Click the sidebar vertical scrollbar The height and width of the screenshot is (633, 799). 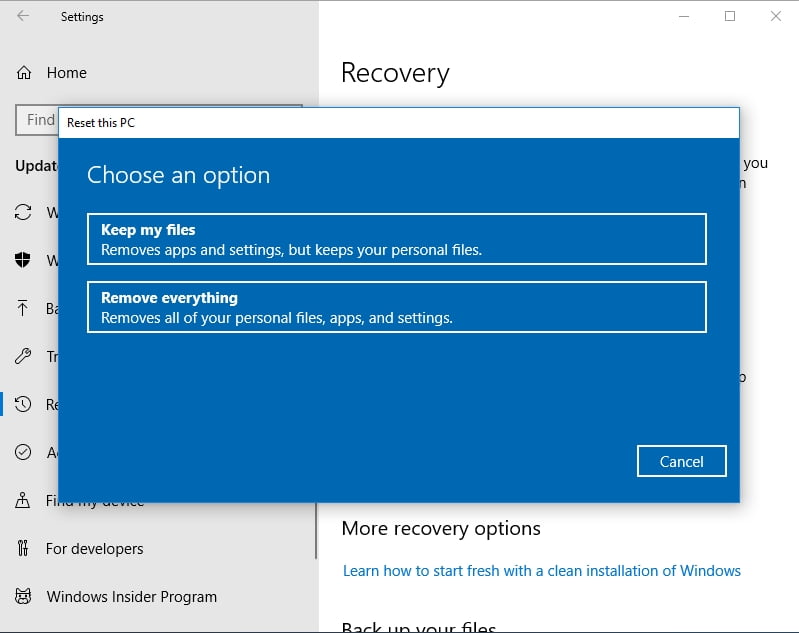[x=316, y=530]
